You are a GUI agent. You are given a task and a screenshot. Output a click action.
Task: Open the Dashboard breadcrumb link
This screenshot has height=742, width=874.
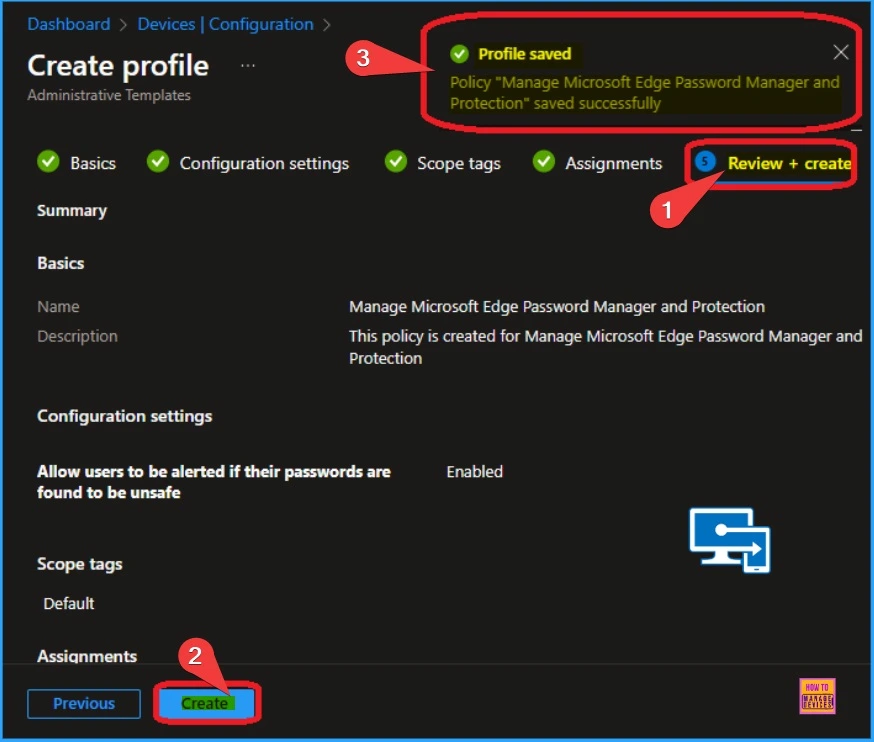point(69,24)
